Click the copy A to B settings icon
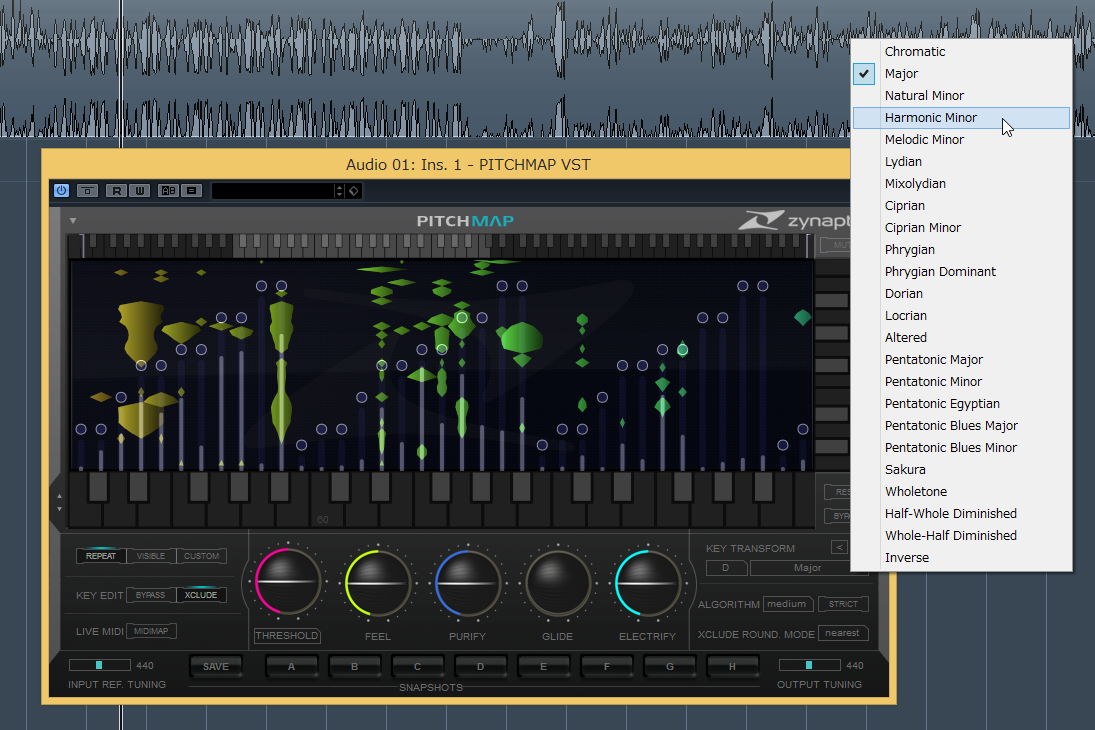This screenshot has height=730, width=1095. tap(191, 191)
